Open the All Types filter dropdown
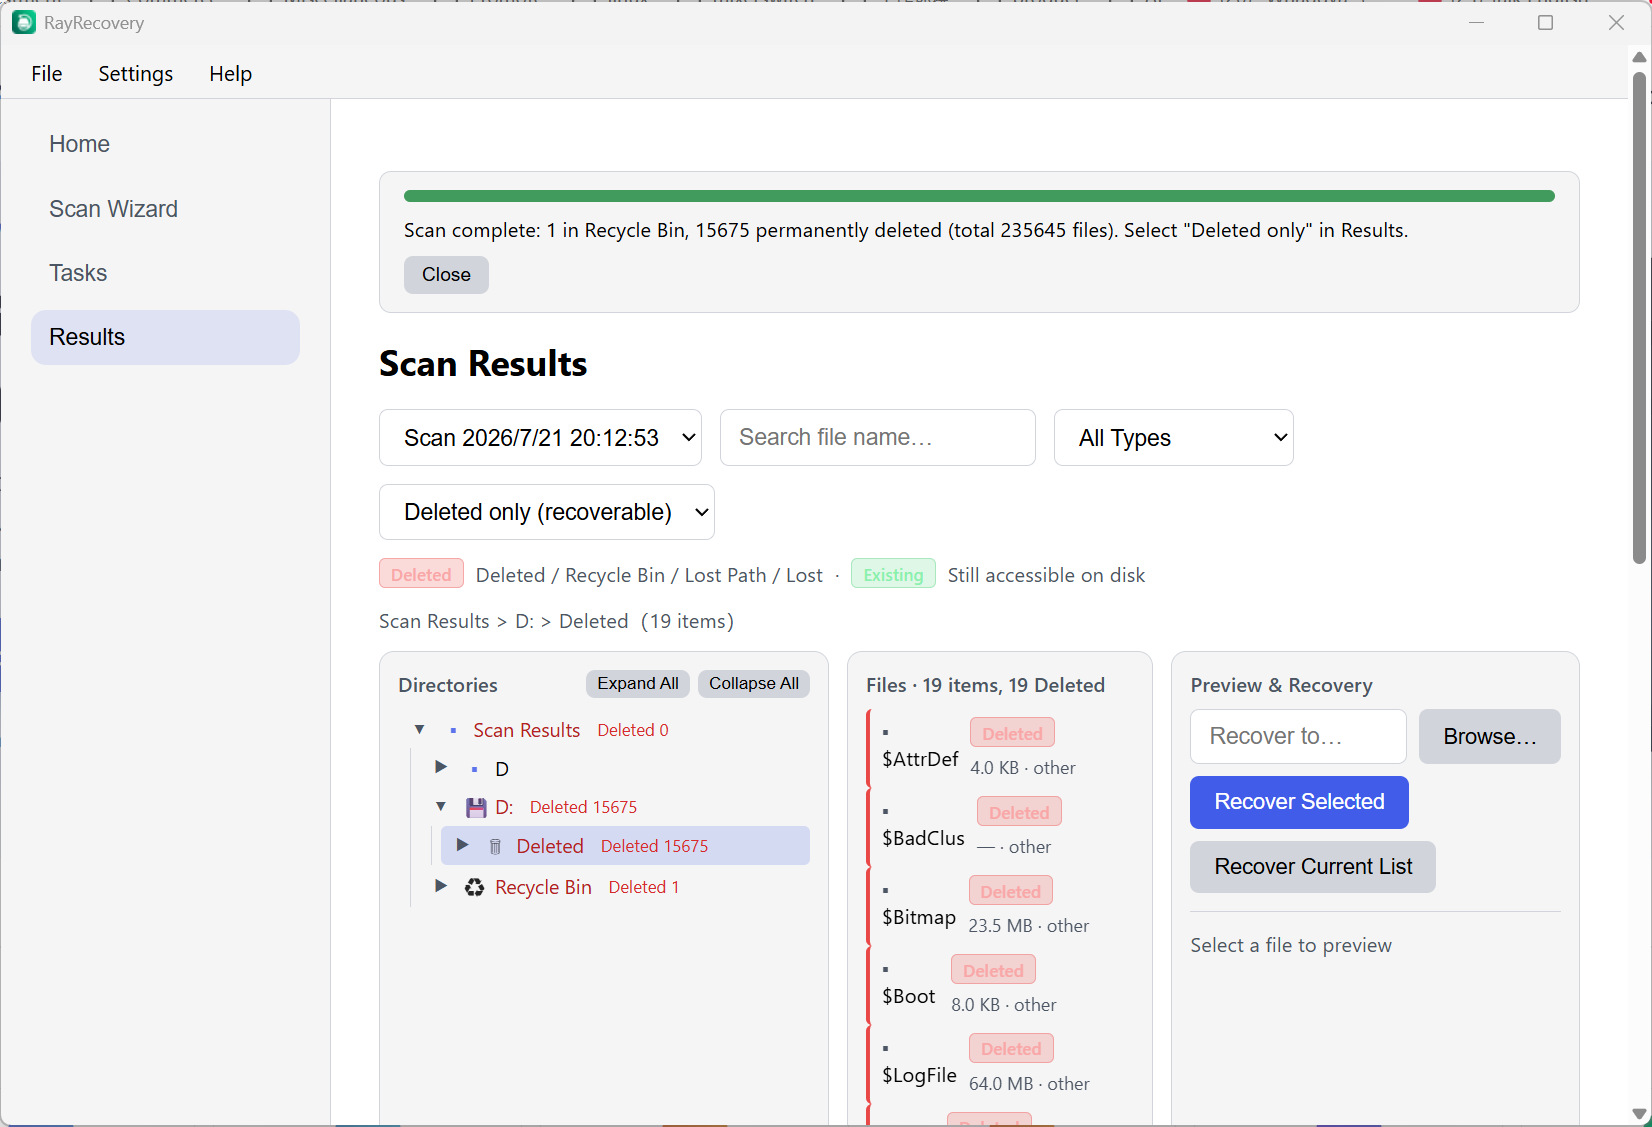The height and width of the screenshot is (1127, 1652). [x=1173, y=438]
